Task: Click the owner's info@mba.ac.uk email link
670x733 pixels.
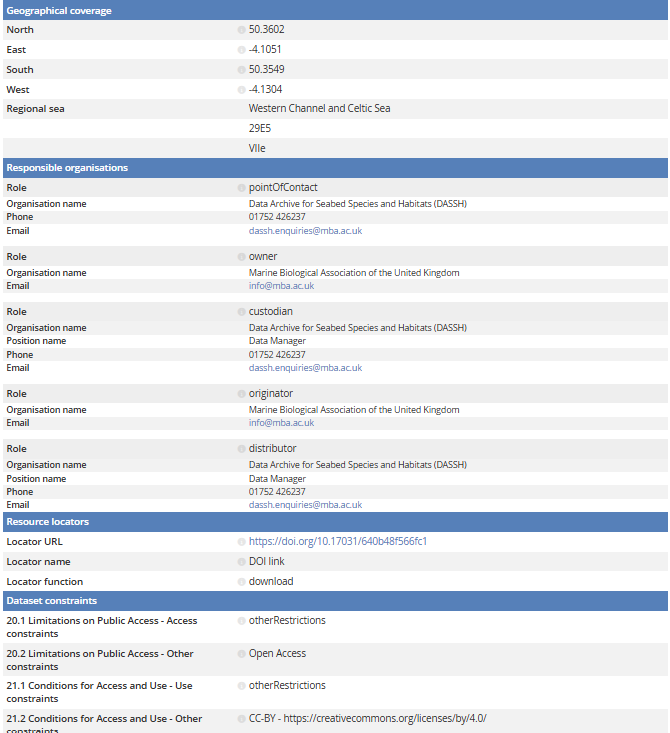Action: point(281,286)
